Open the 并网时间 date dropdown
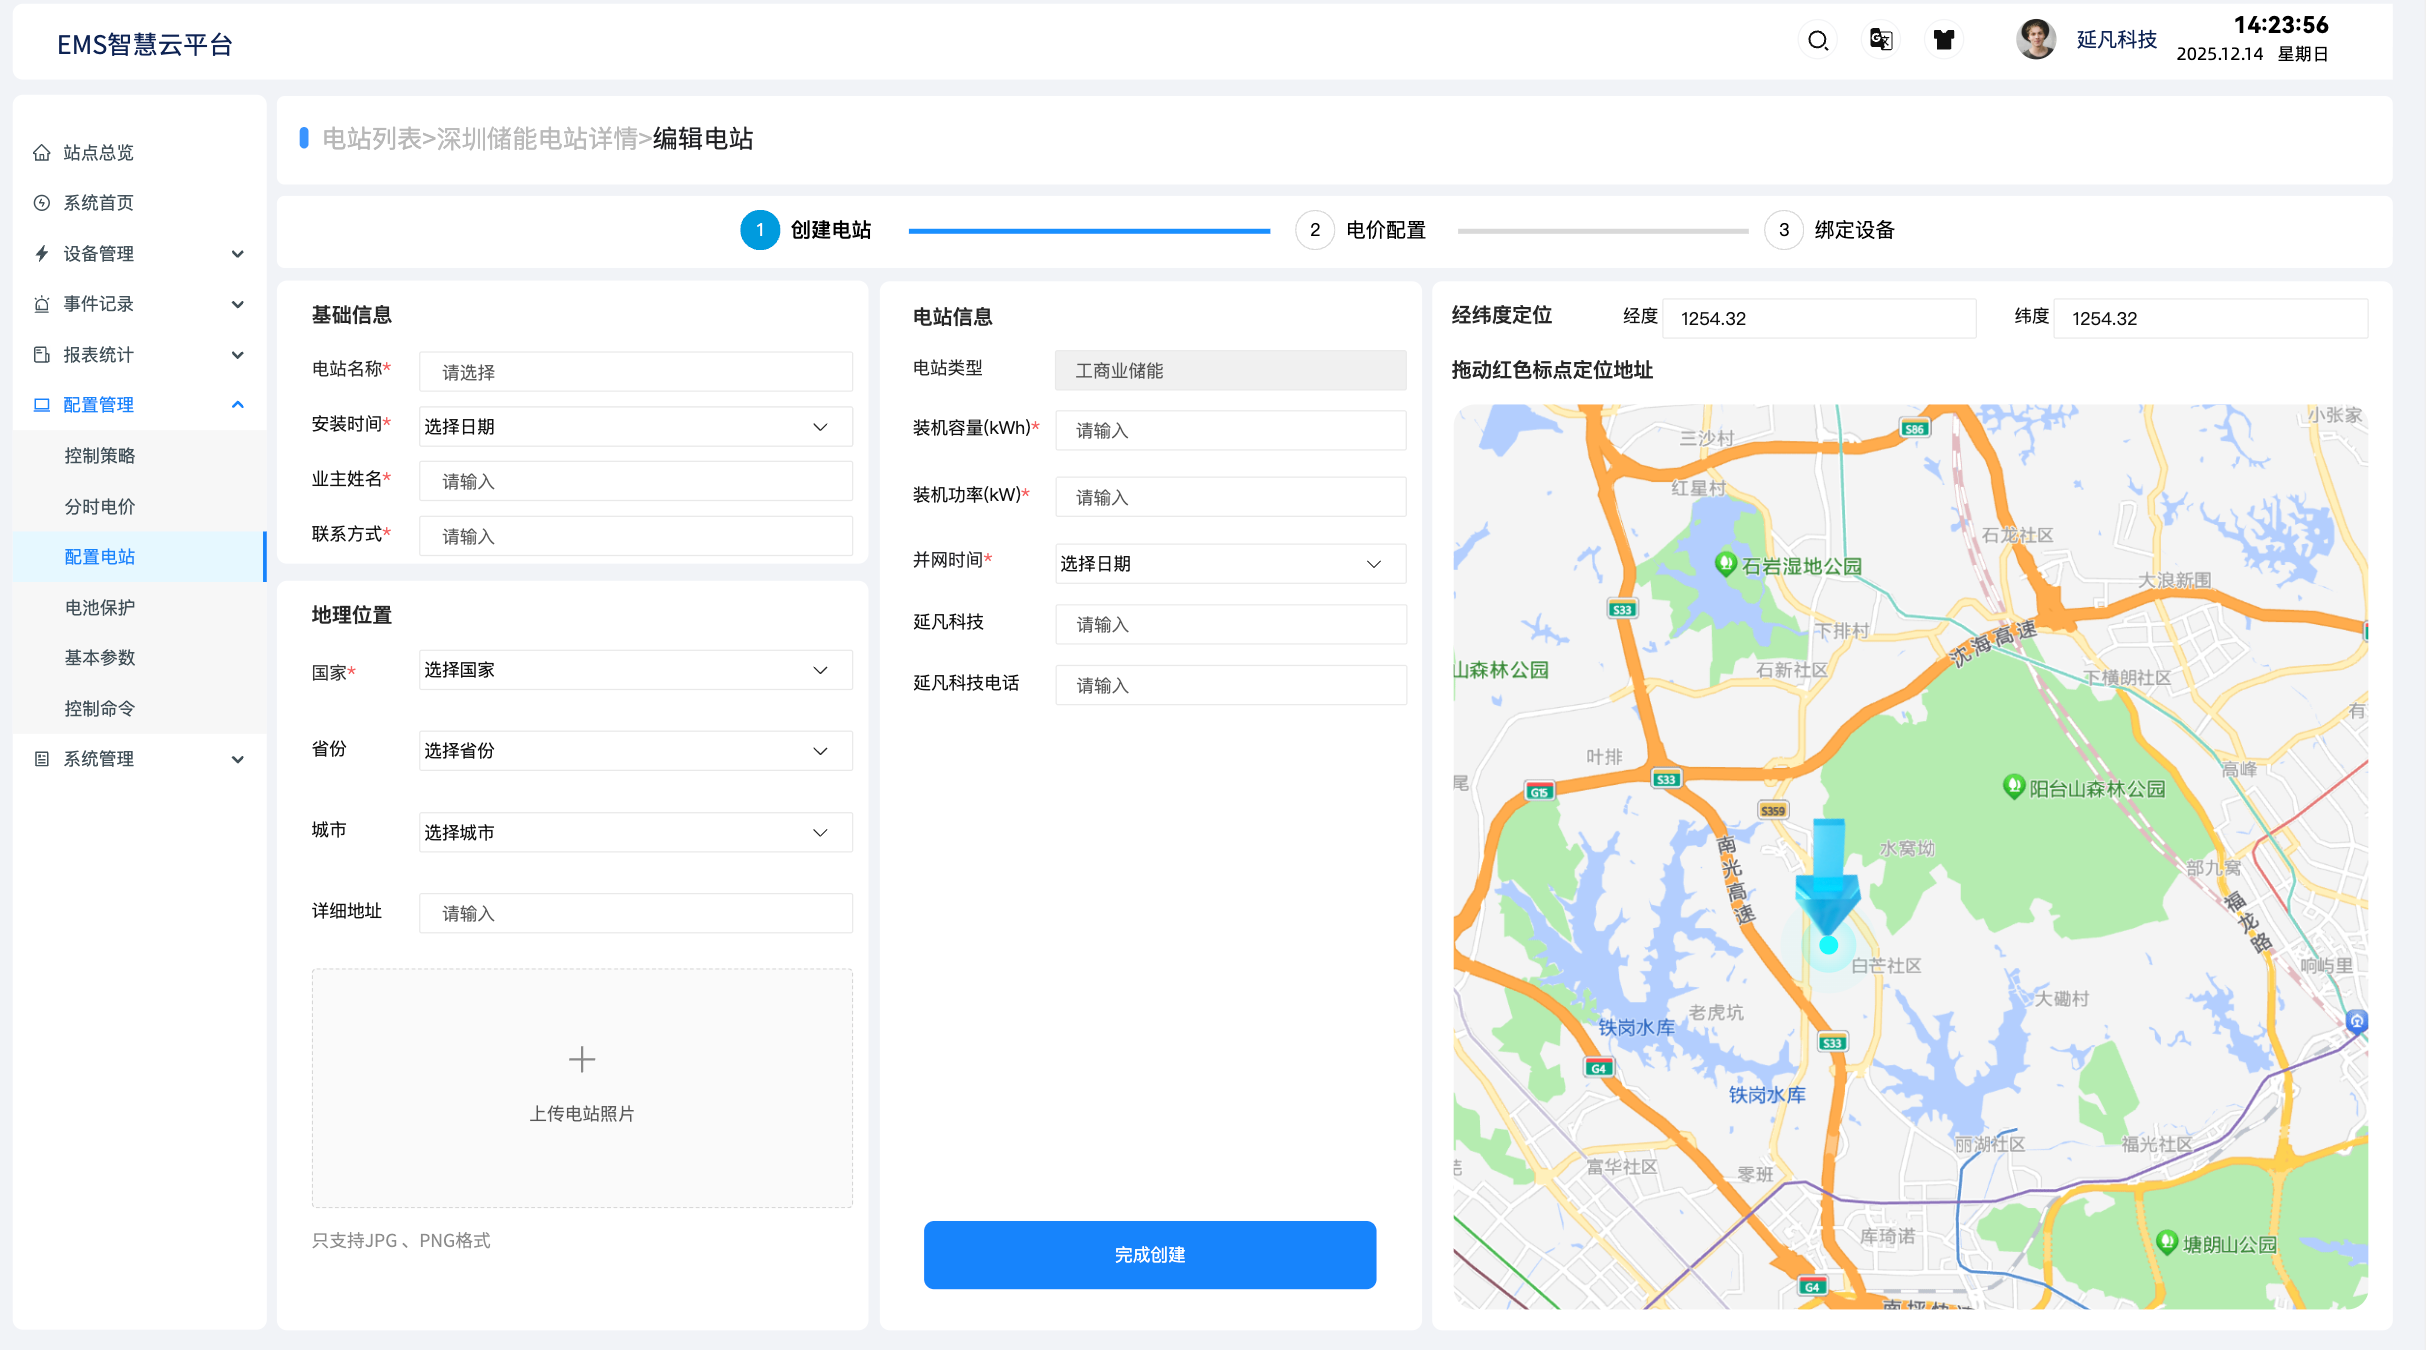 point(1230,564)
